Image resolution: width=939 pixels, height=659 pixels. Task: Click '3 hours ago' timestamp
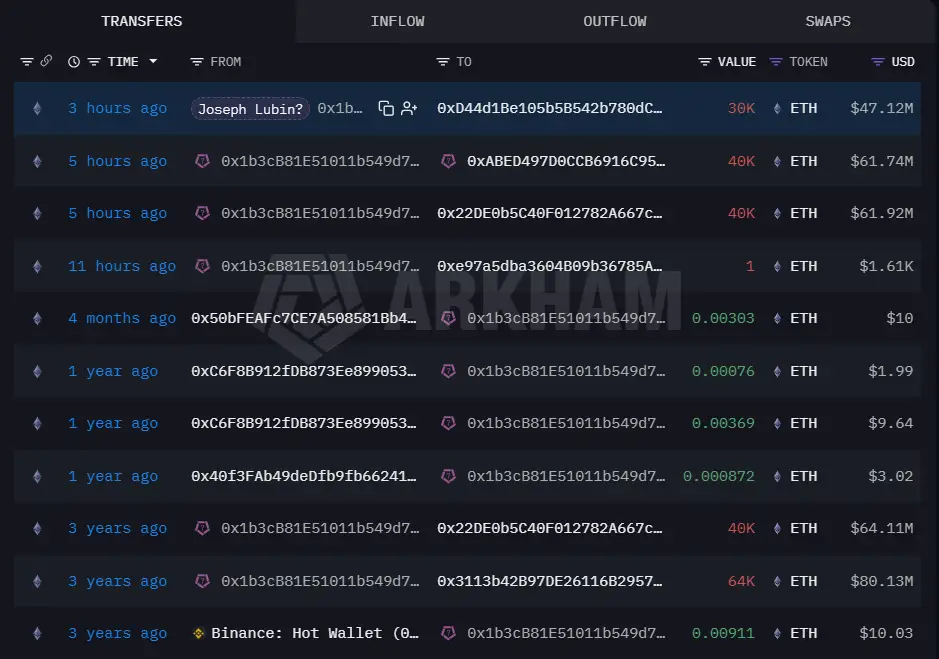tap(117, 108)
